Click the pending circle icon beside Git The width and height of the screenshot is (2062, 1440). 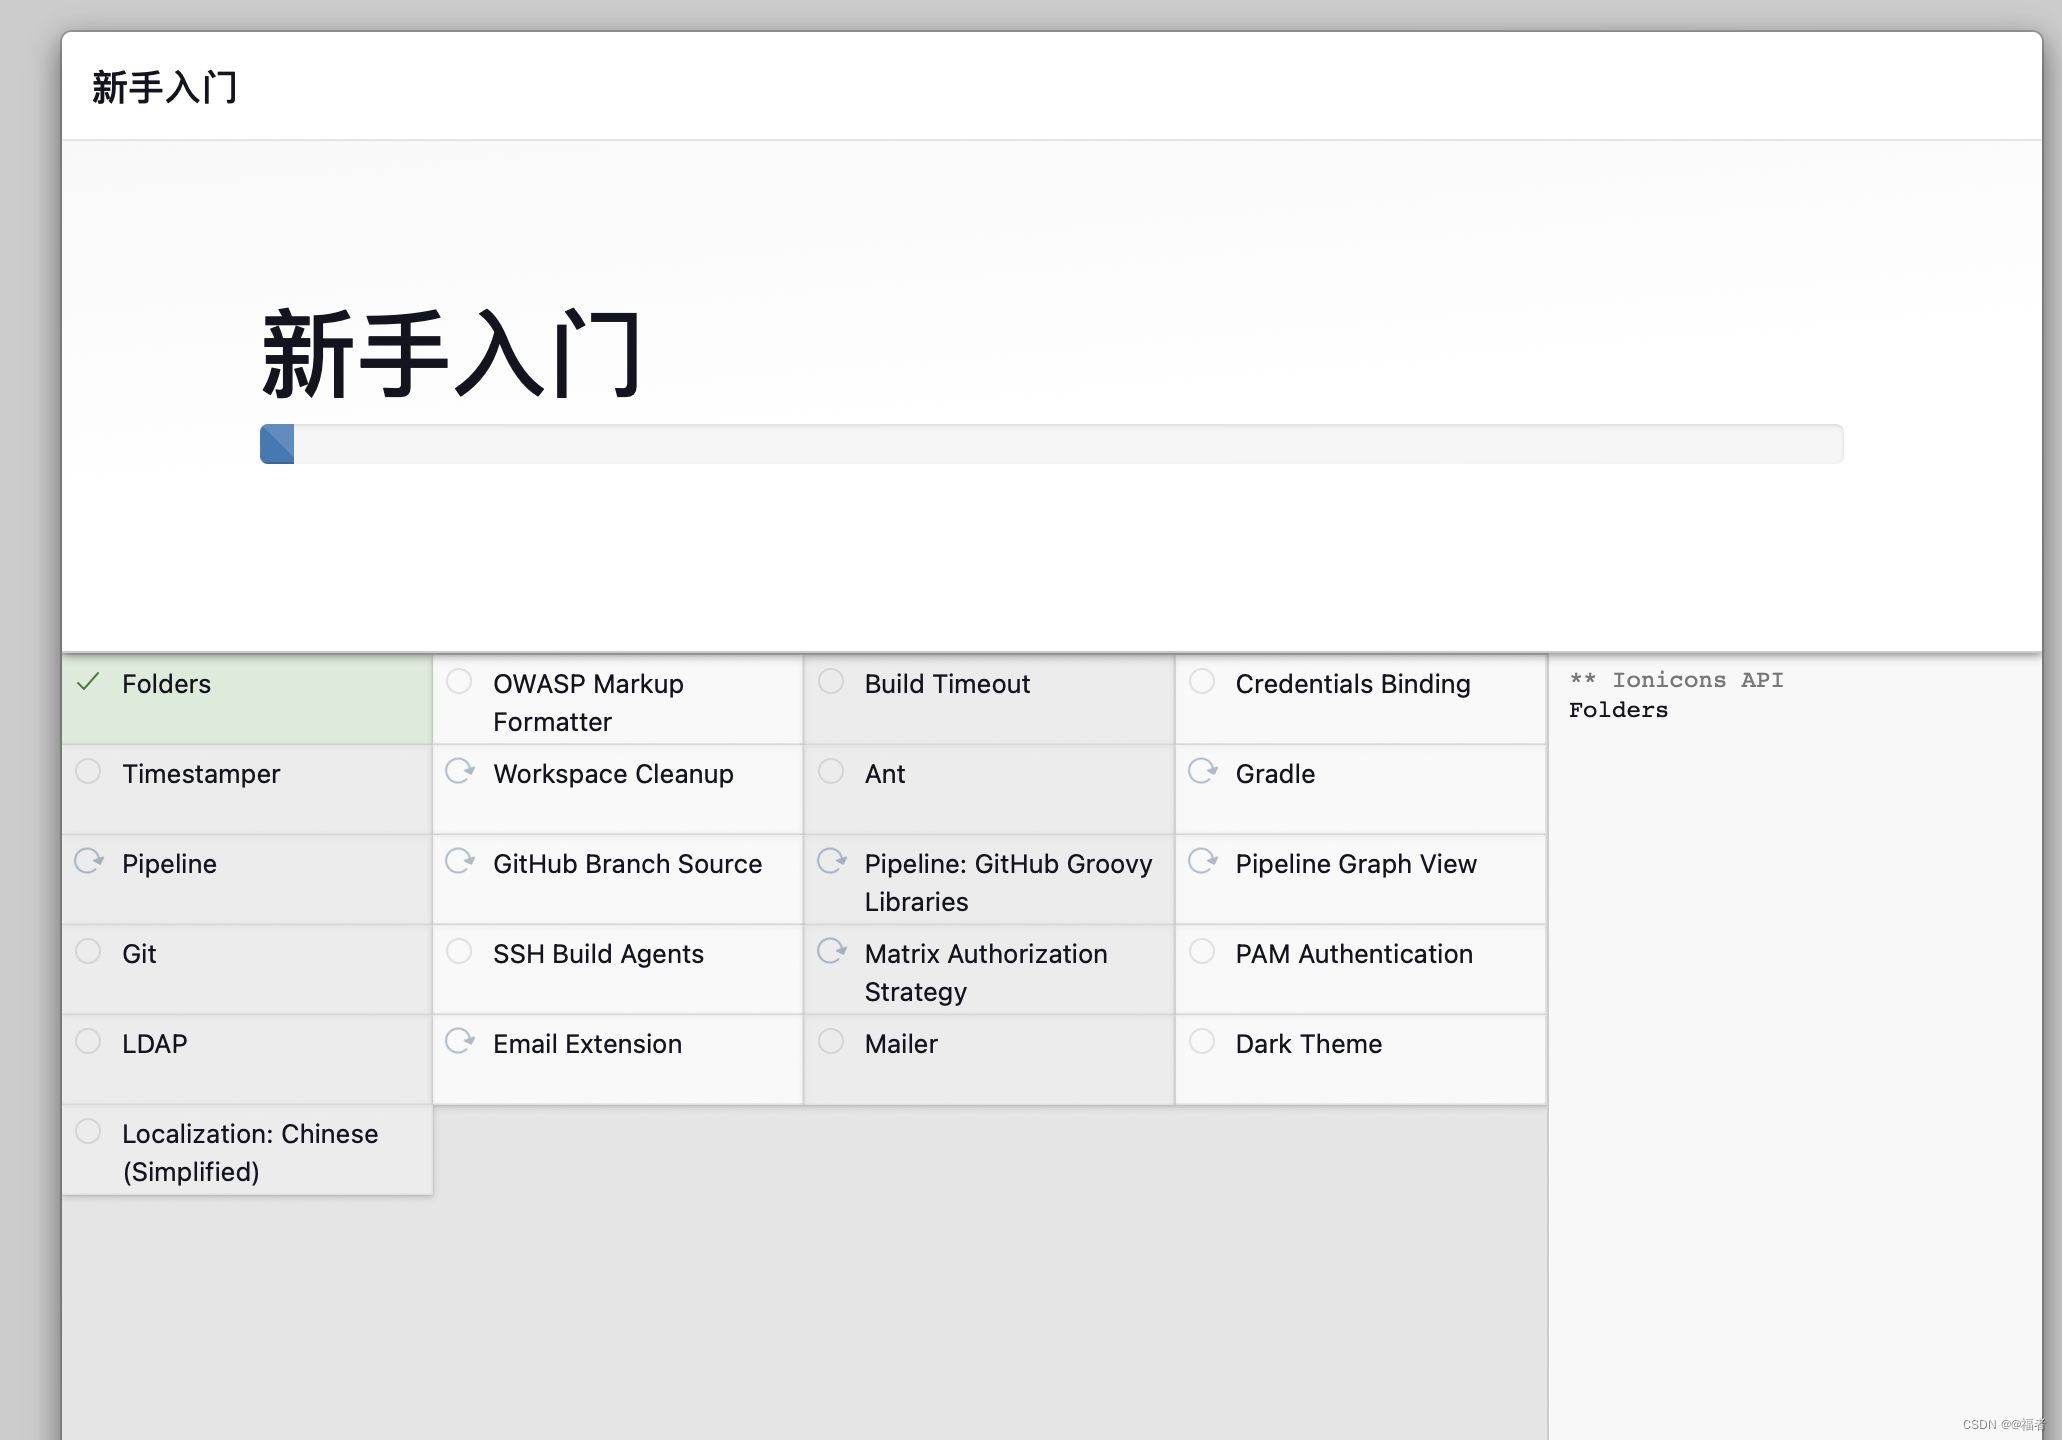(x=88, y=951)
